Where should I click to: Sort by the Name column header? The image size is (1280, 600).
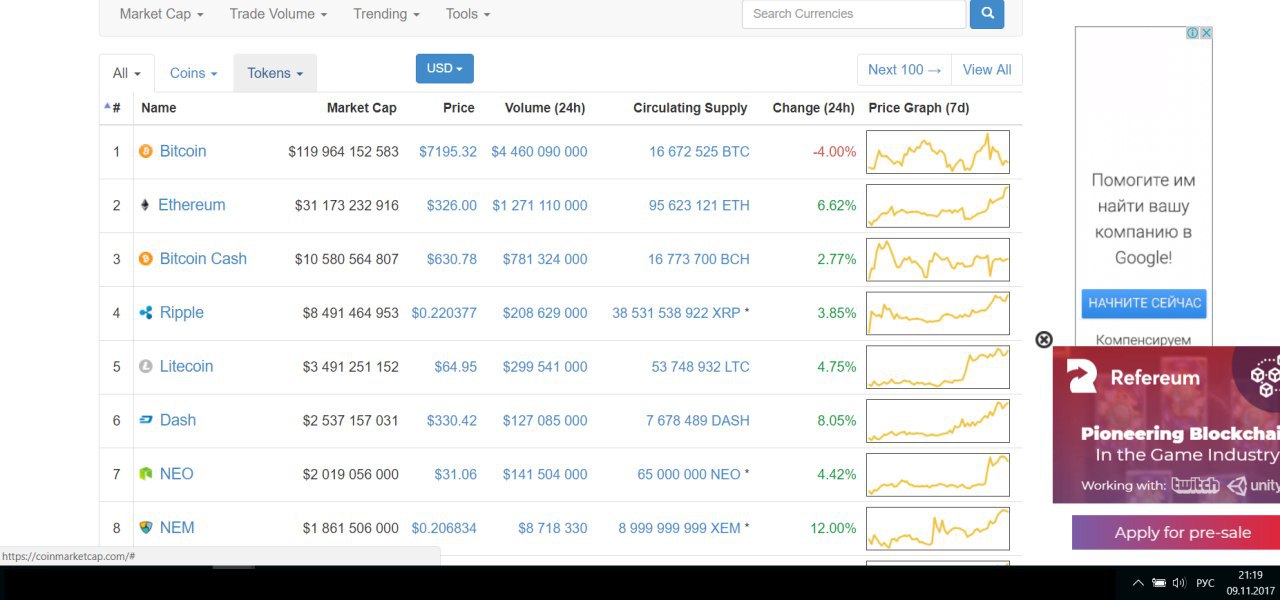pos(159,108)
